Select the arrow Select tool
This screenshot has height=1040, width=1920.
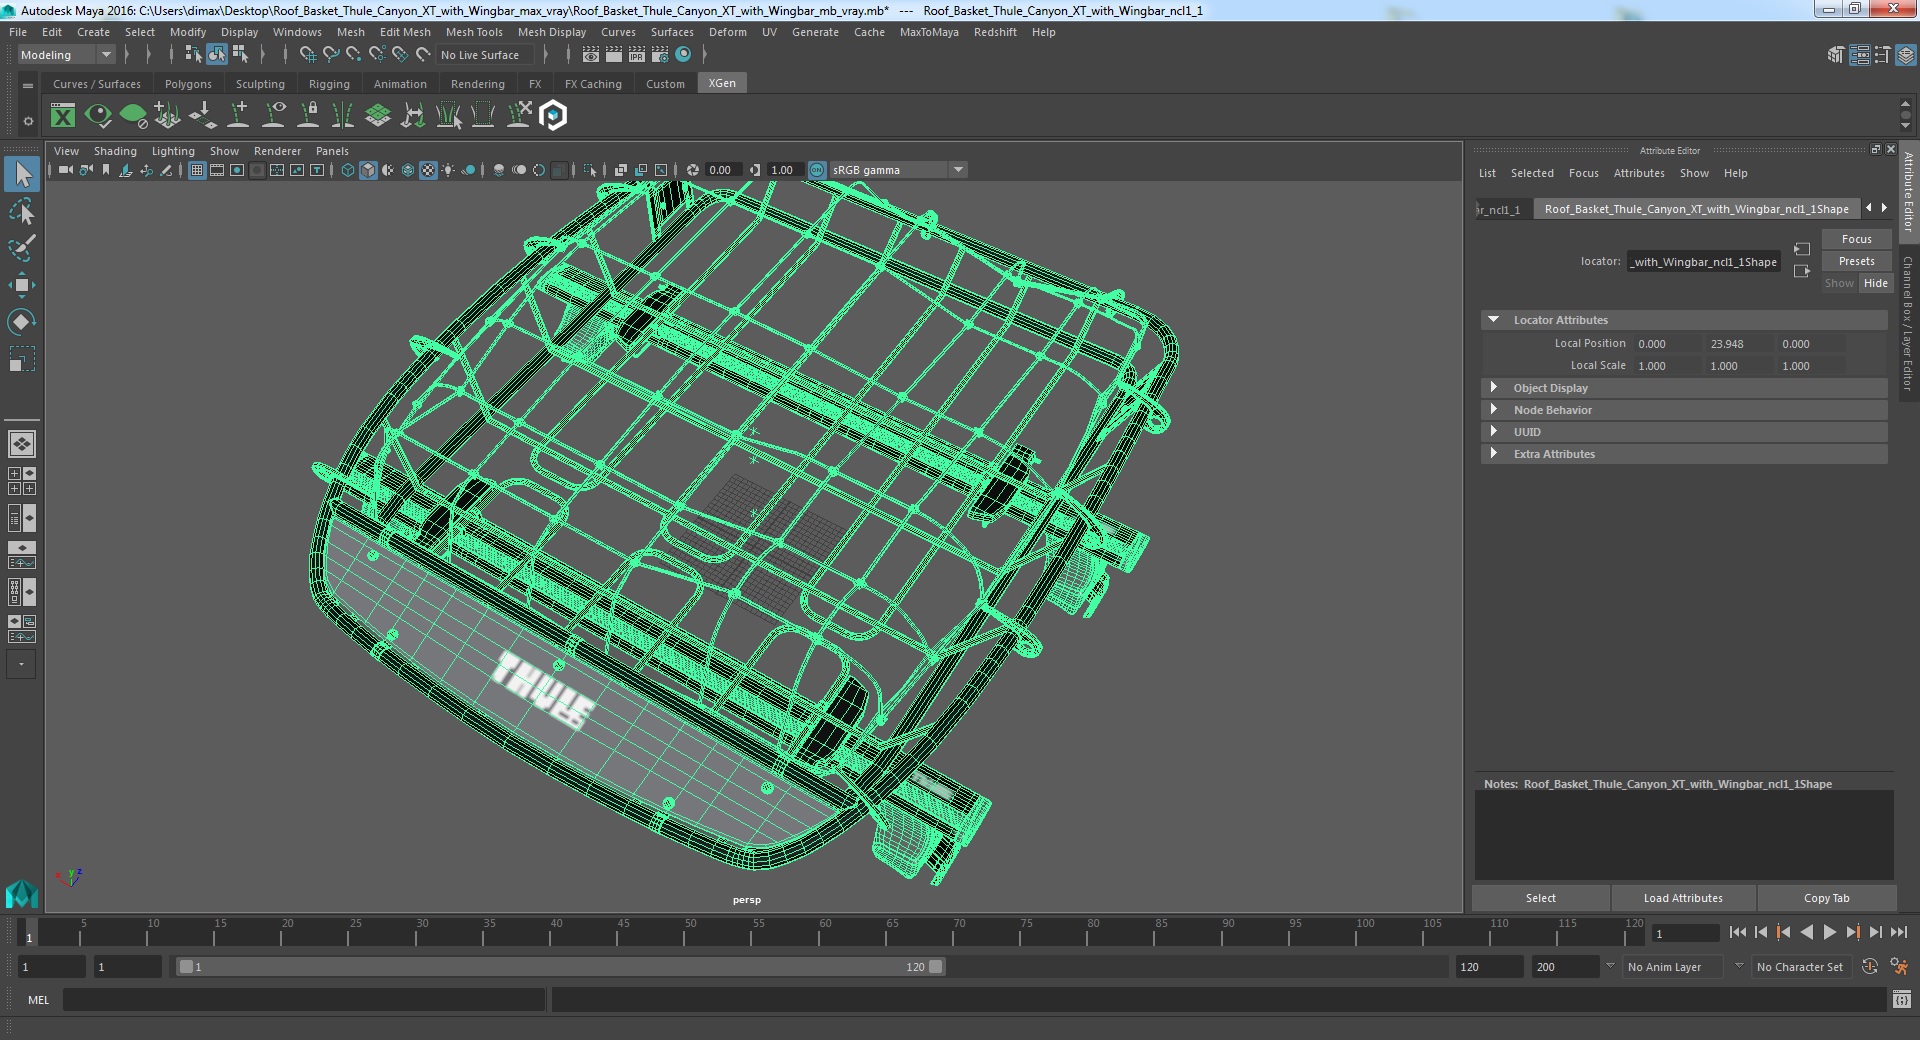[22, 174]
